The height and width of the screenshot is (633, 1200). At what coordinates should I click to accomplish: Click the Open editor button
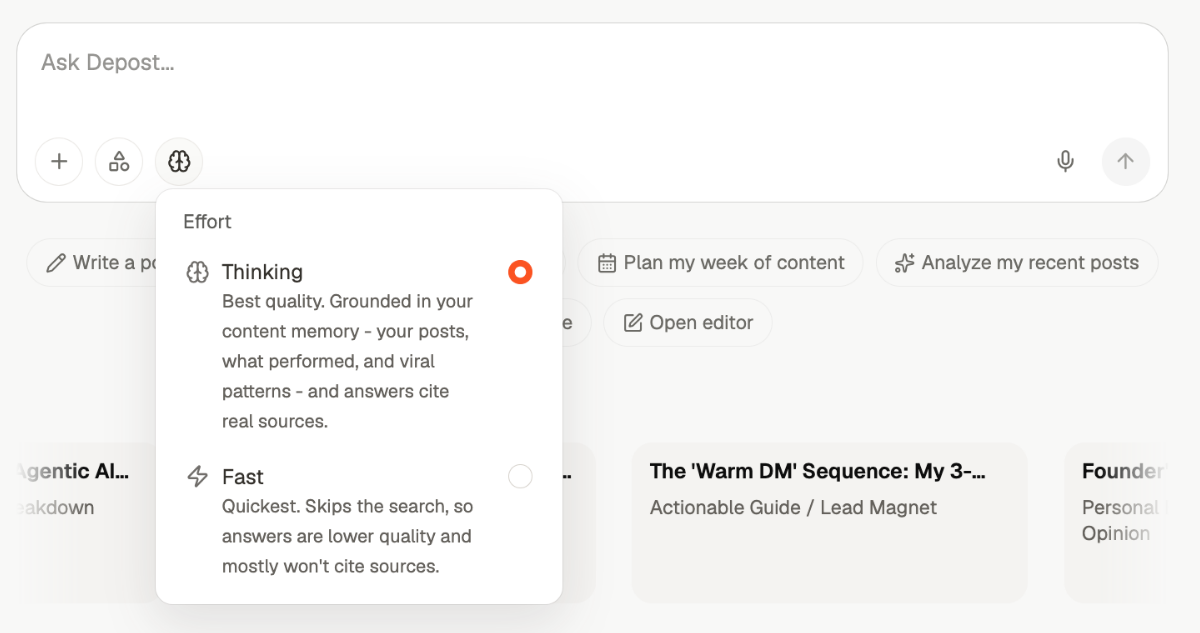pyautogui.click(x=688, y=323)
